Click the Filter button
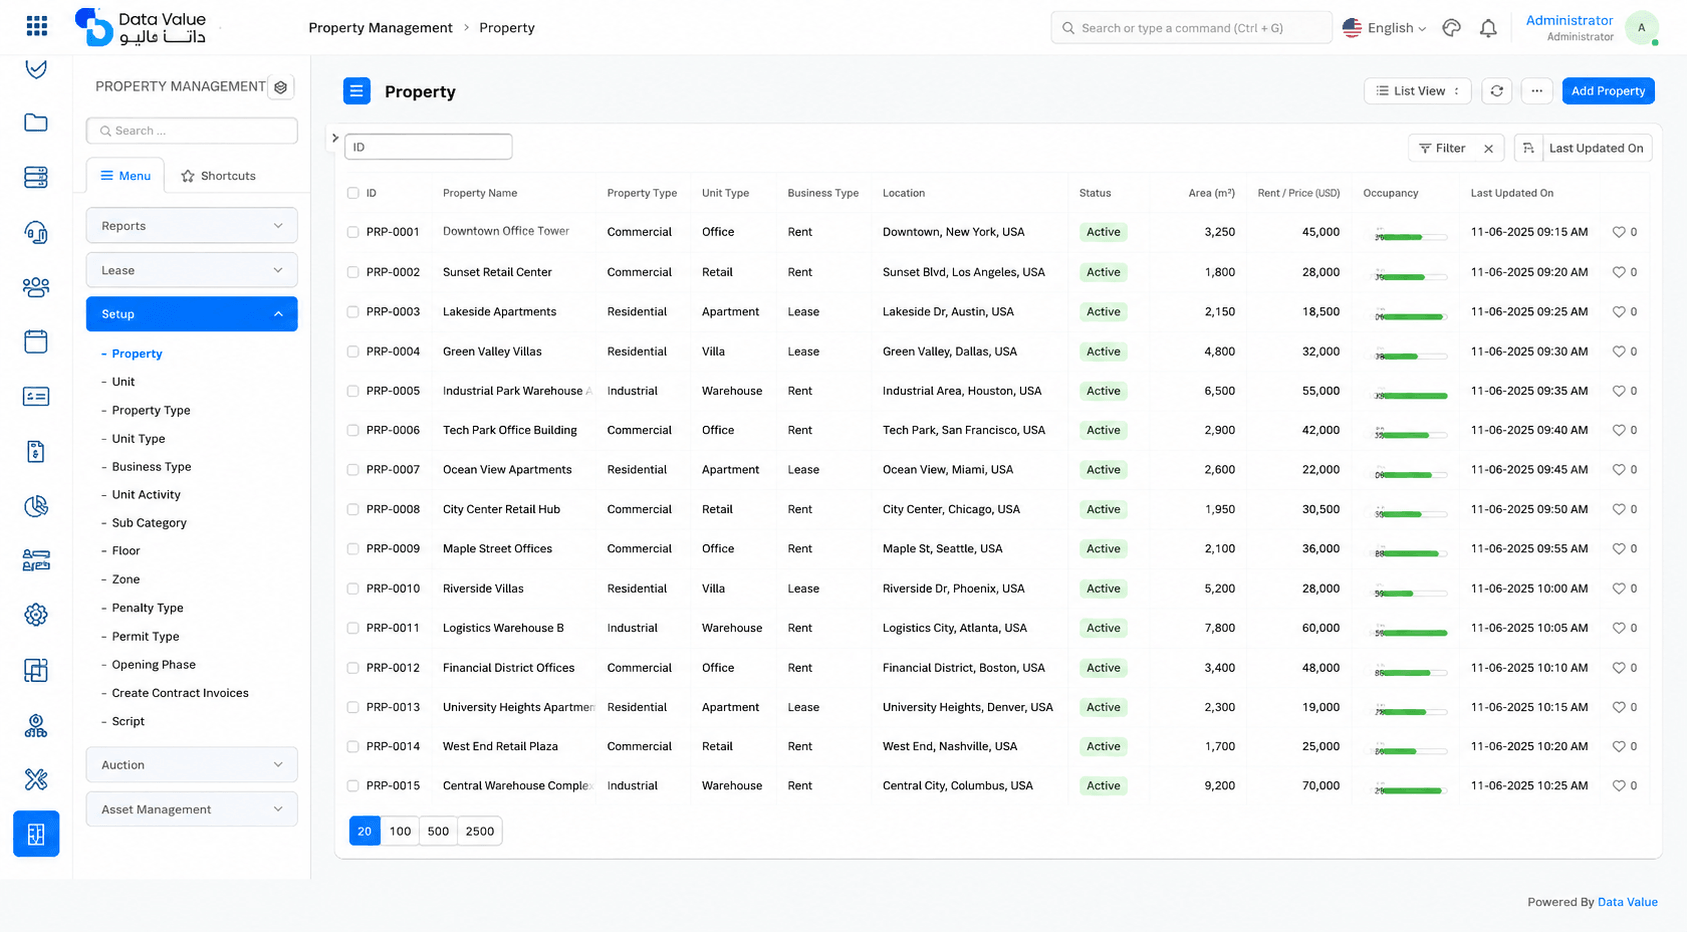This screenshot has height=932, width=1687. click(x=1442, y=148)
